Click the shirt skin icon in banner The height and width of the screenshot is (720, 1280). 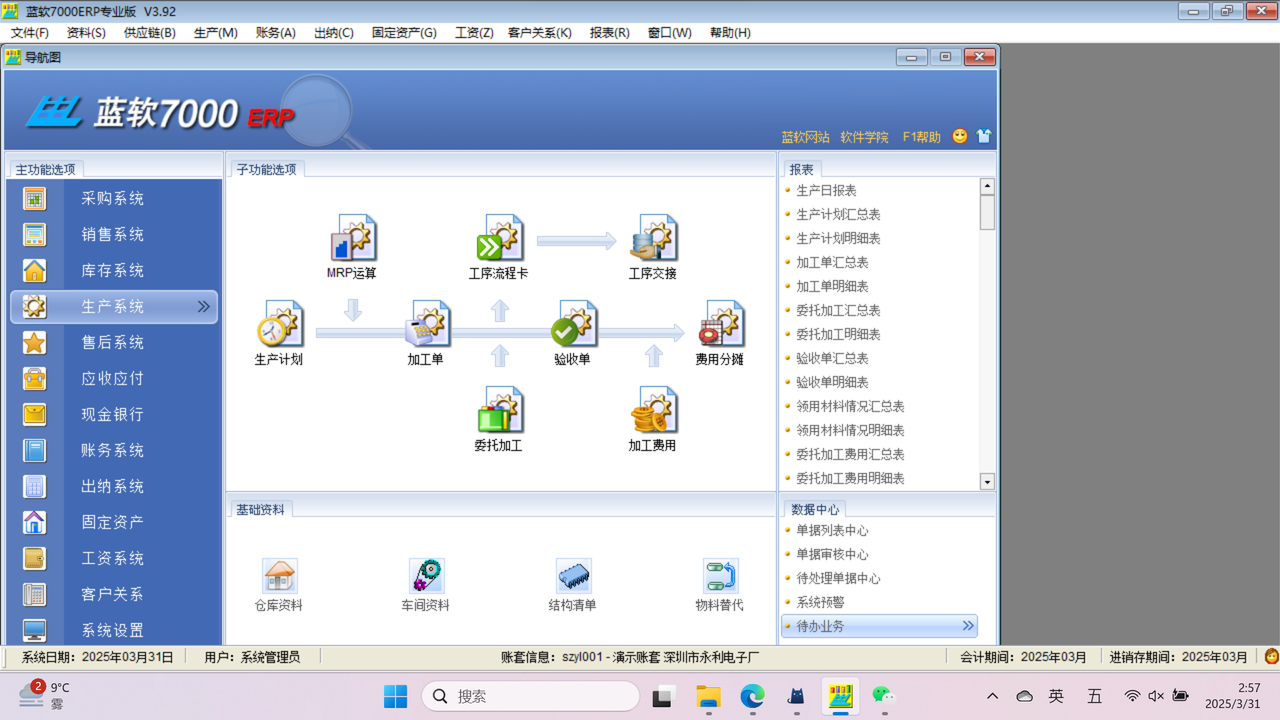point(984,136)
